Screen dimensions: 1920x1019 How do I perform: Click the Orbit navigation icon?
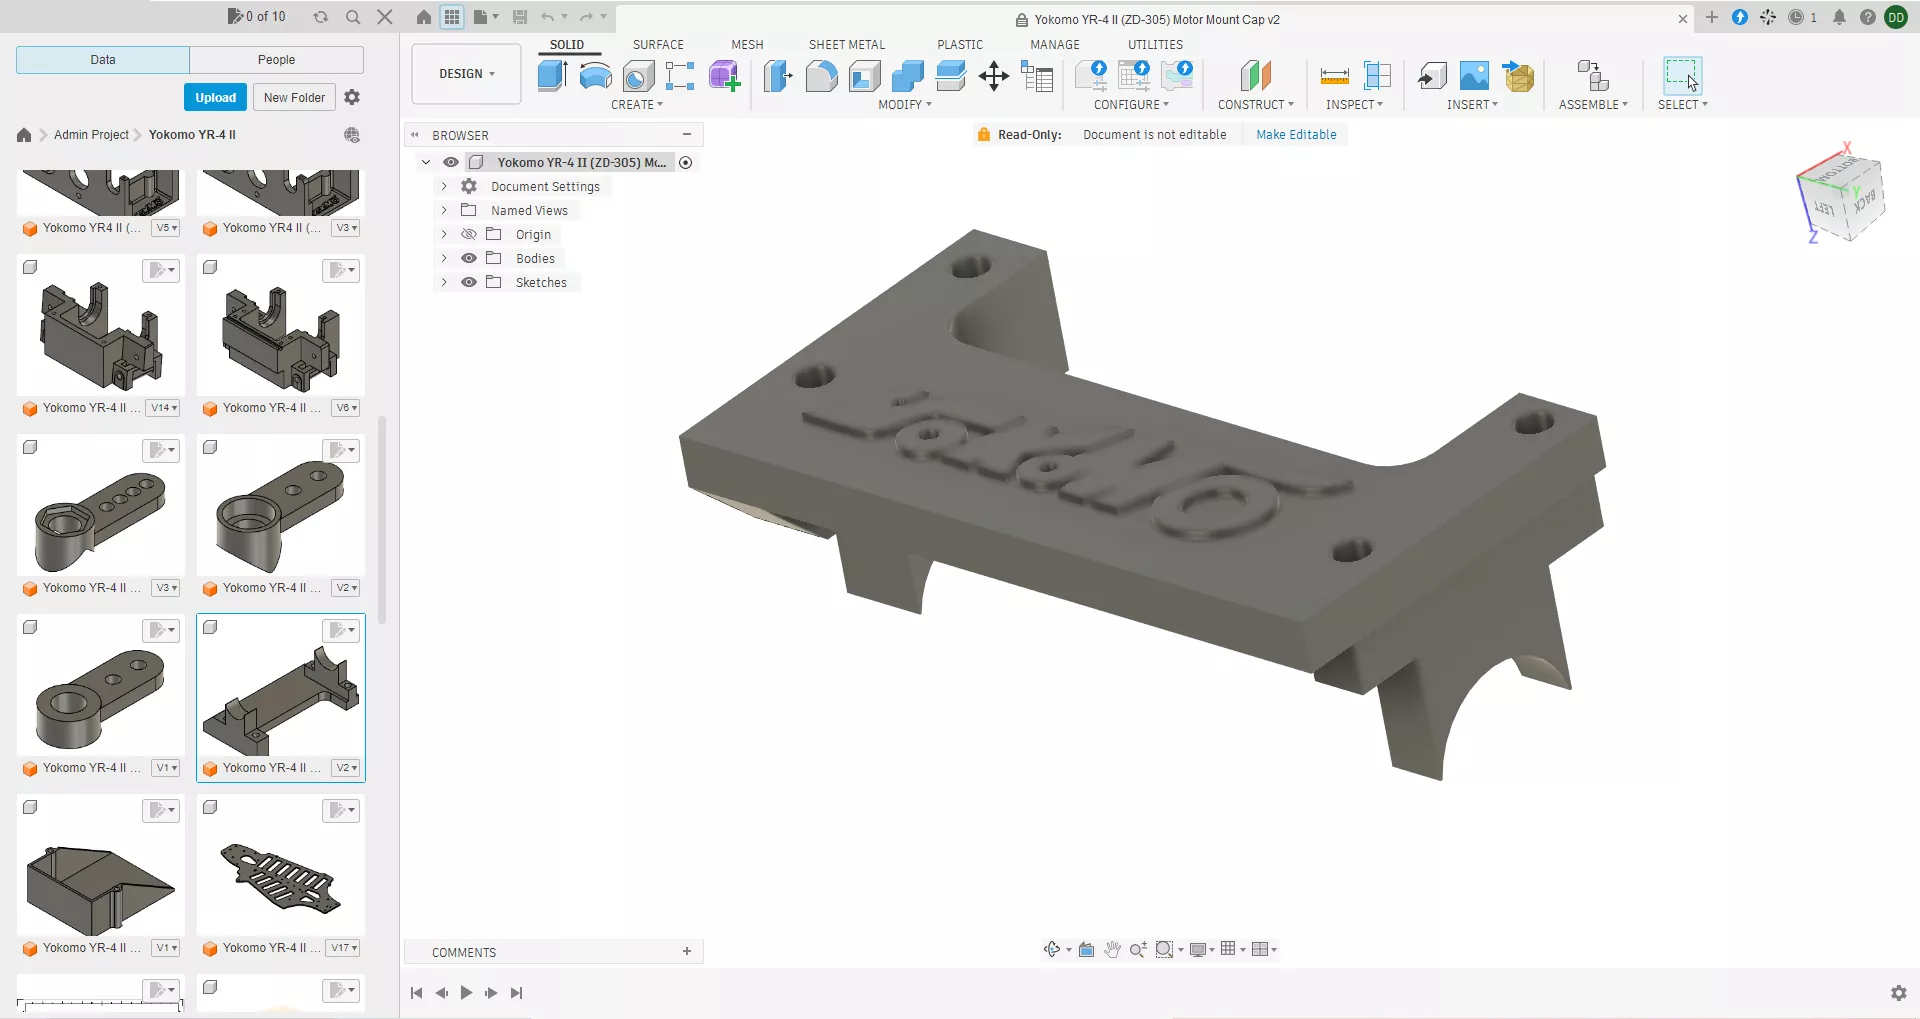[x=1052, y=949]
